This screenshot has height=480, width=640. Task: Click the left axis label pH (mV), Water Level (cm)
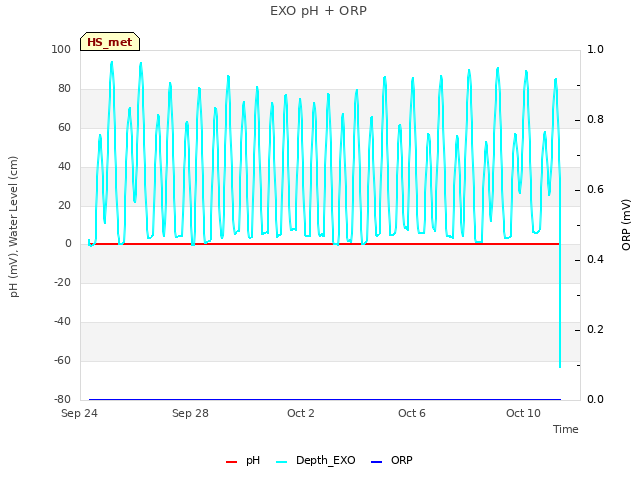pos(14,227)
